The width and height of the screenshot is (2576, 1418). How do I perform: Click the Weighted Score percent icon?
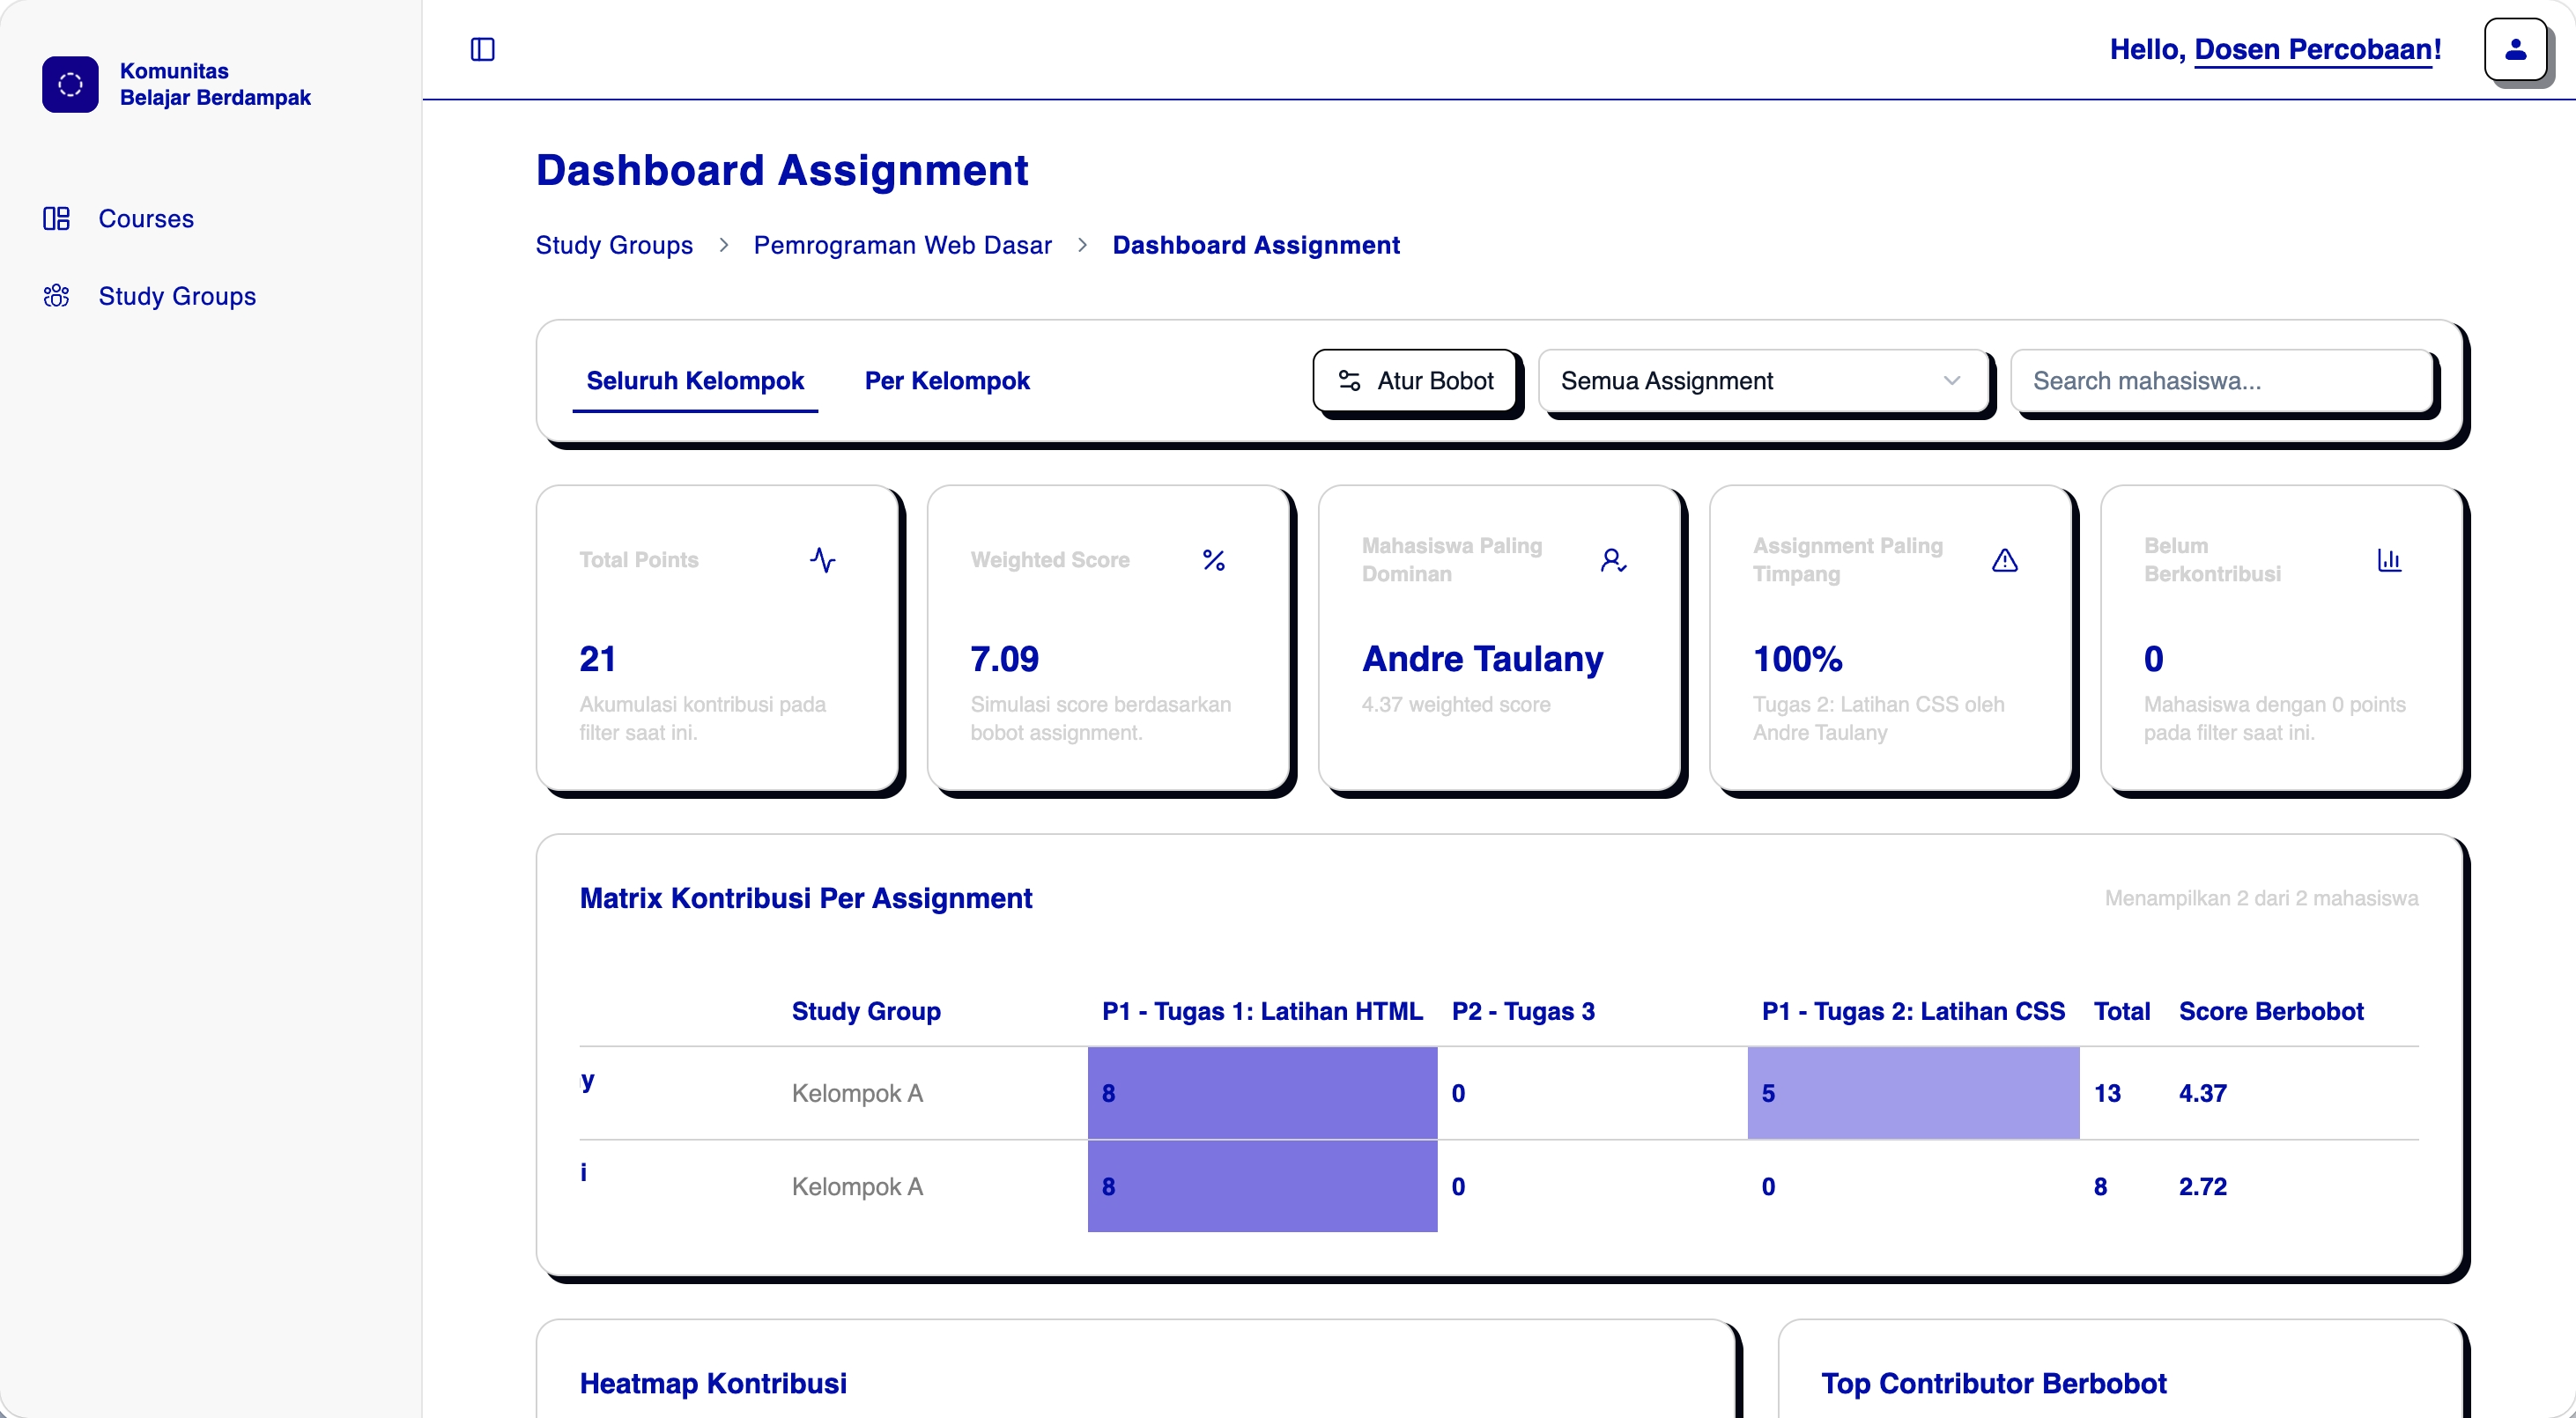coord(1214,560)
